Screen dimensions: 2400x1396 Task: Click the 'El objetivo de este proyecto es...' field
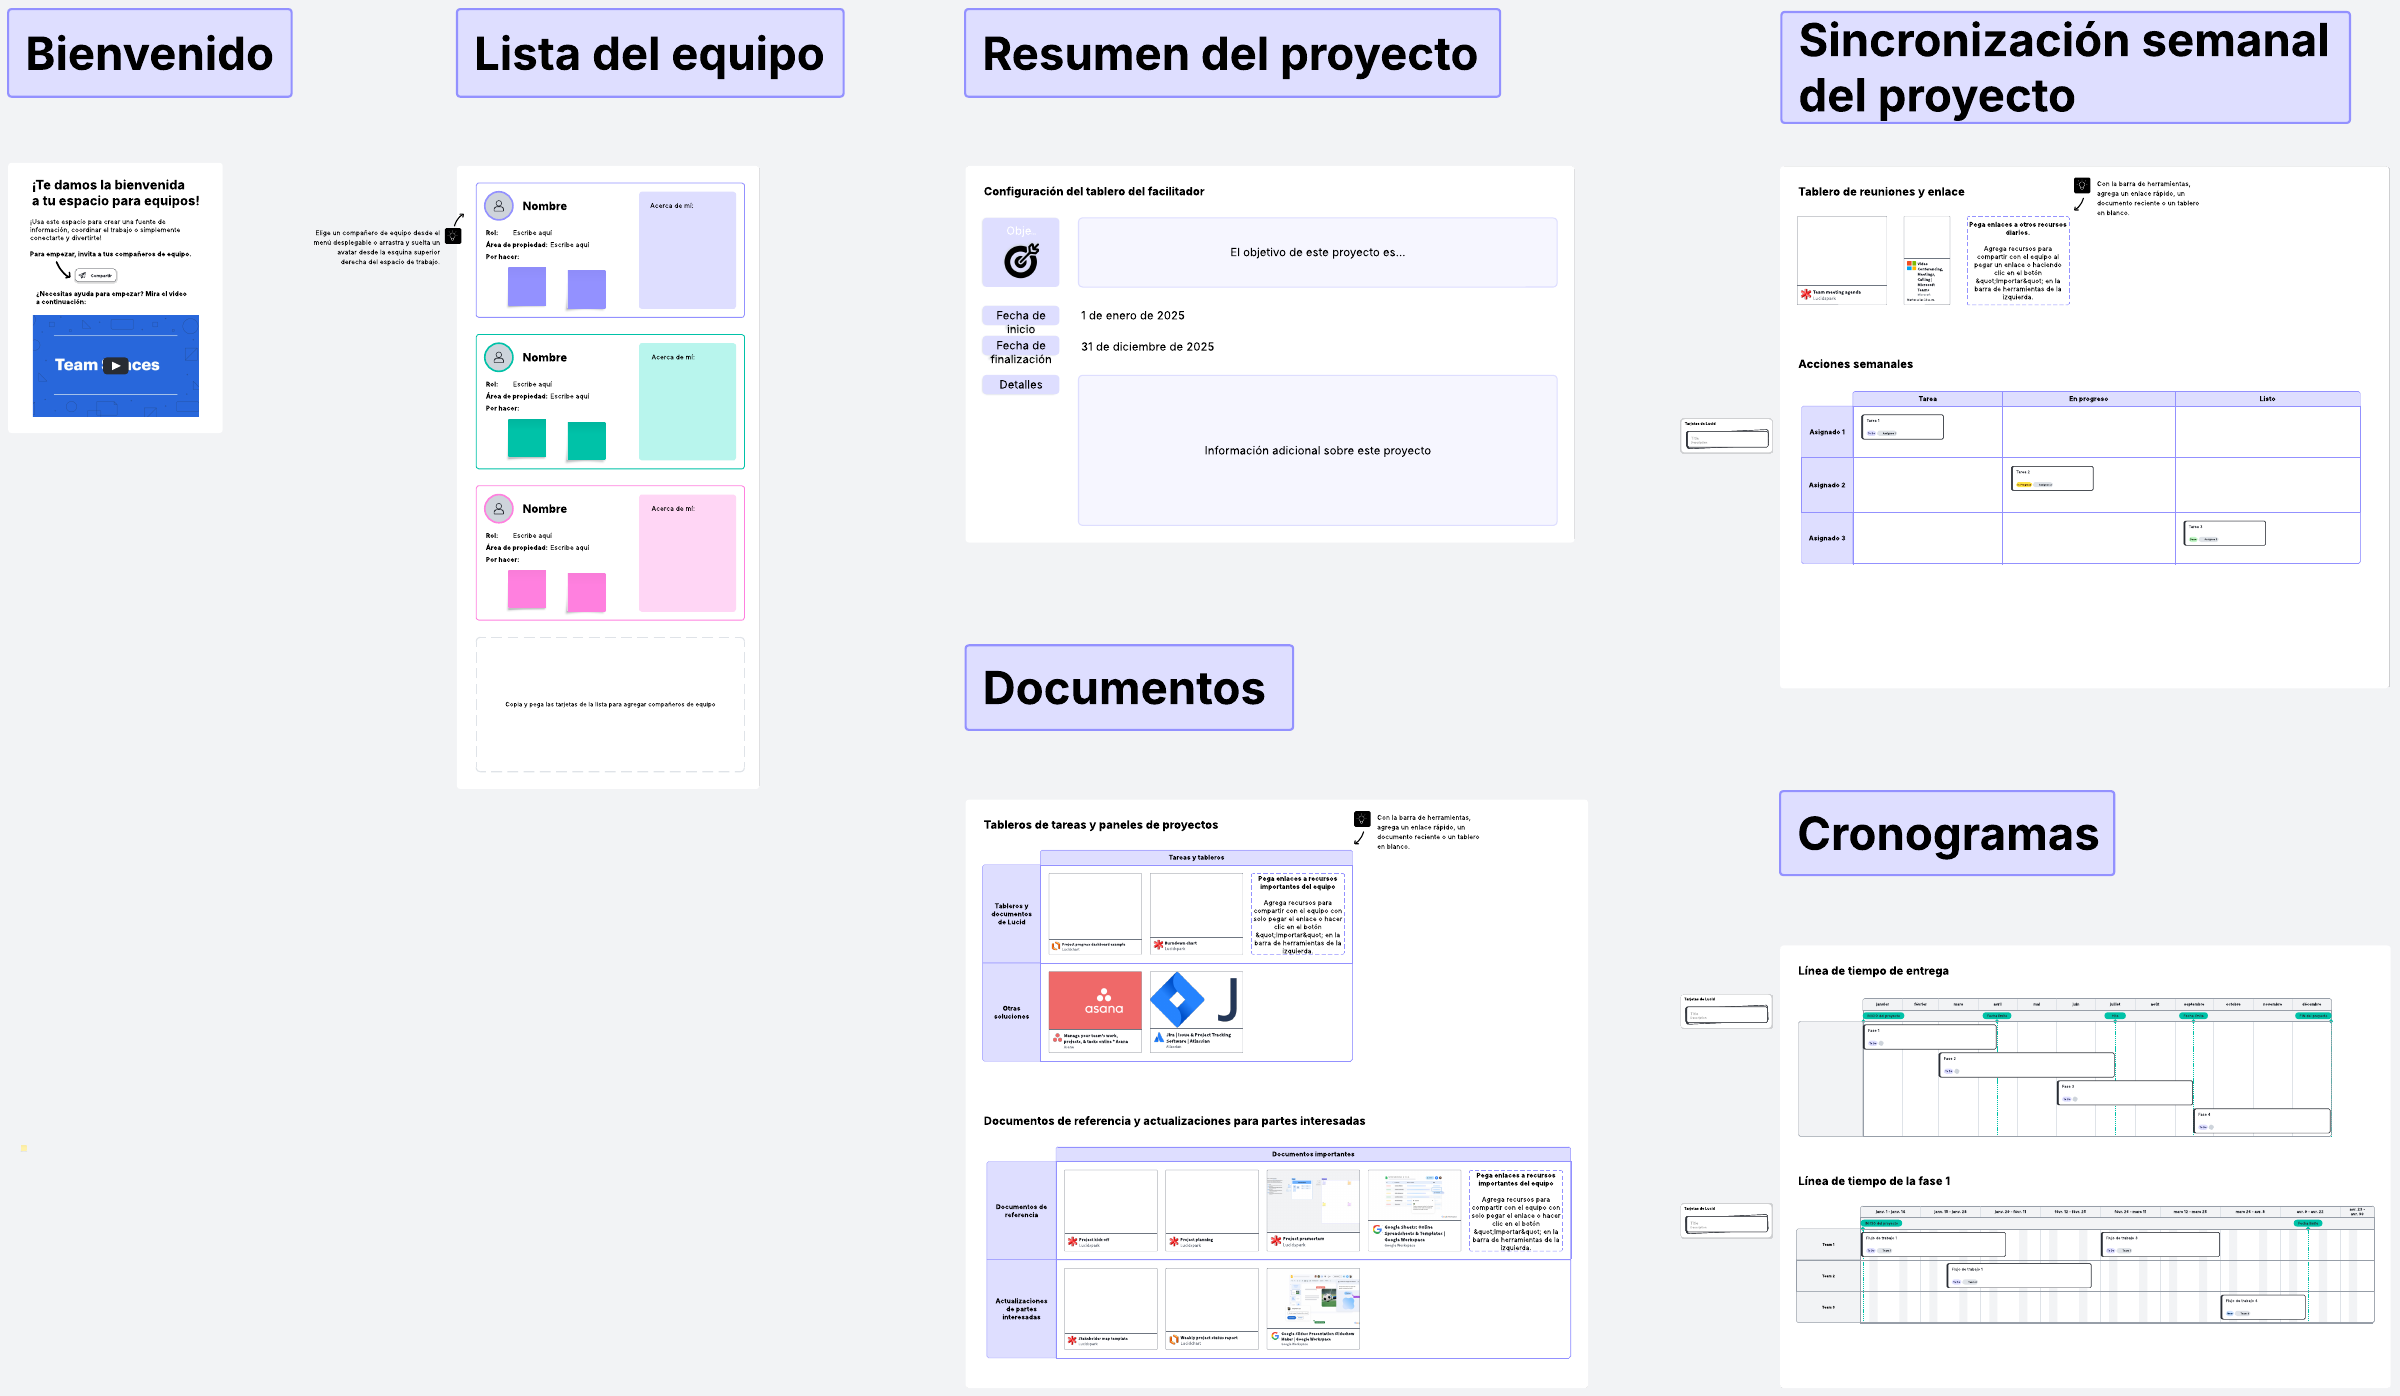pyautogui.click(x=1317, y=253)
